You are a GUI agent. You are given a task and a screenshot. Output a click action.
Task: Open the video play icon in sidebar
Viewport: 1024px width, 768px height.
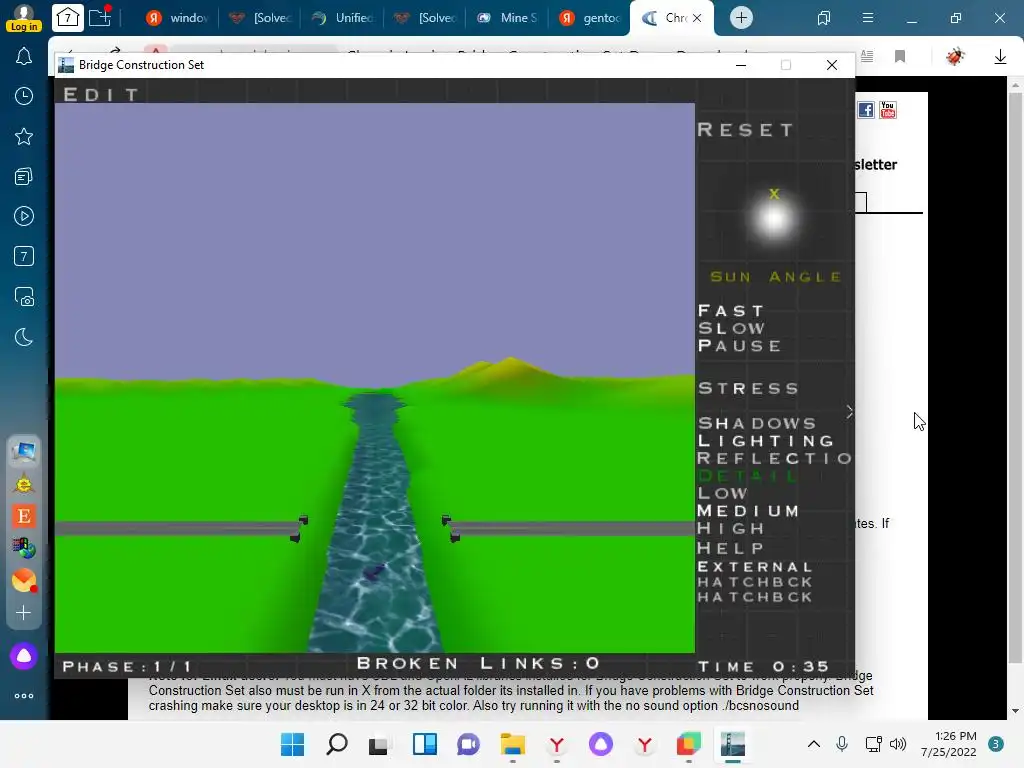[24, 216]
